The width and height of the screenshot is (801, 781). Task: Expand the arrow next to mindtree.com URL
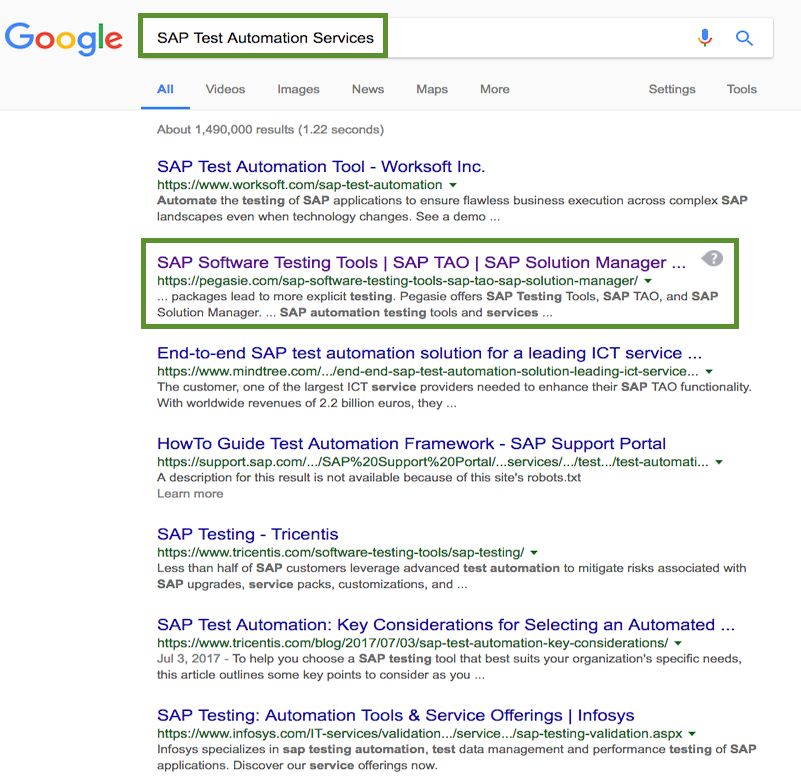(x=709, y=371)
